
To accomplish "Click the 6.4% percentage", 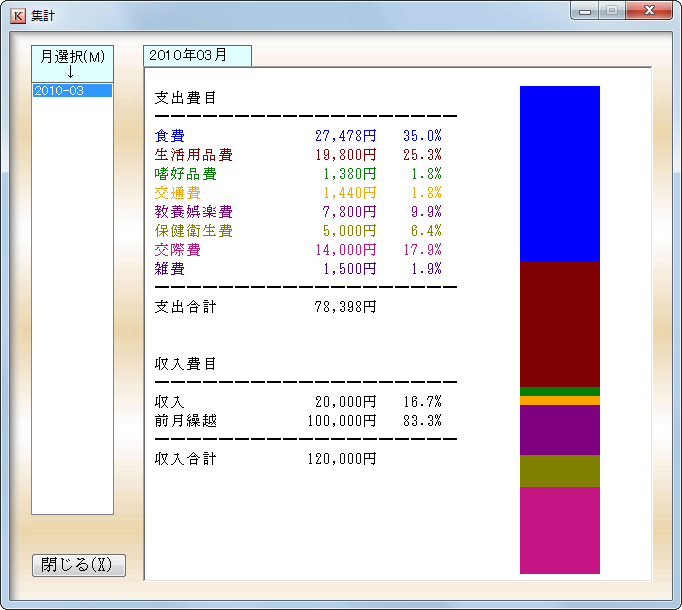I will (x=426, y=231).
